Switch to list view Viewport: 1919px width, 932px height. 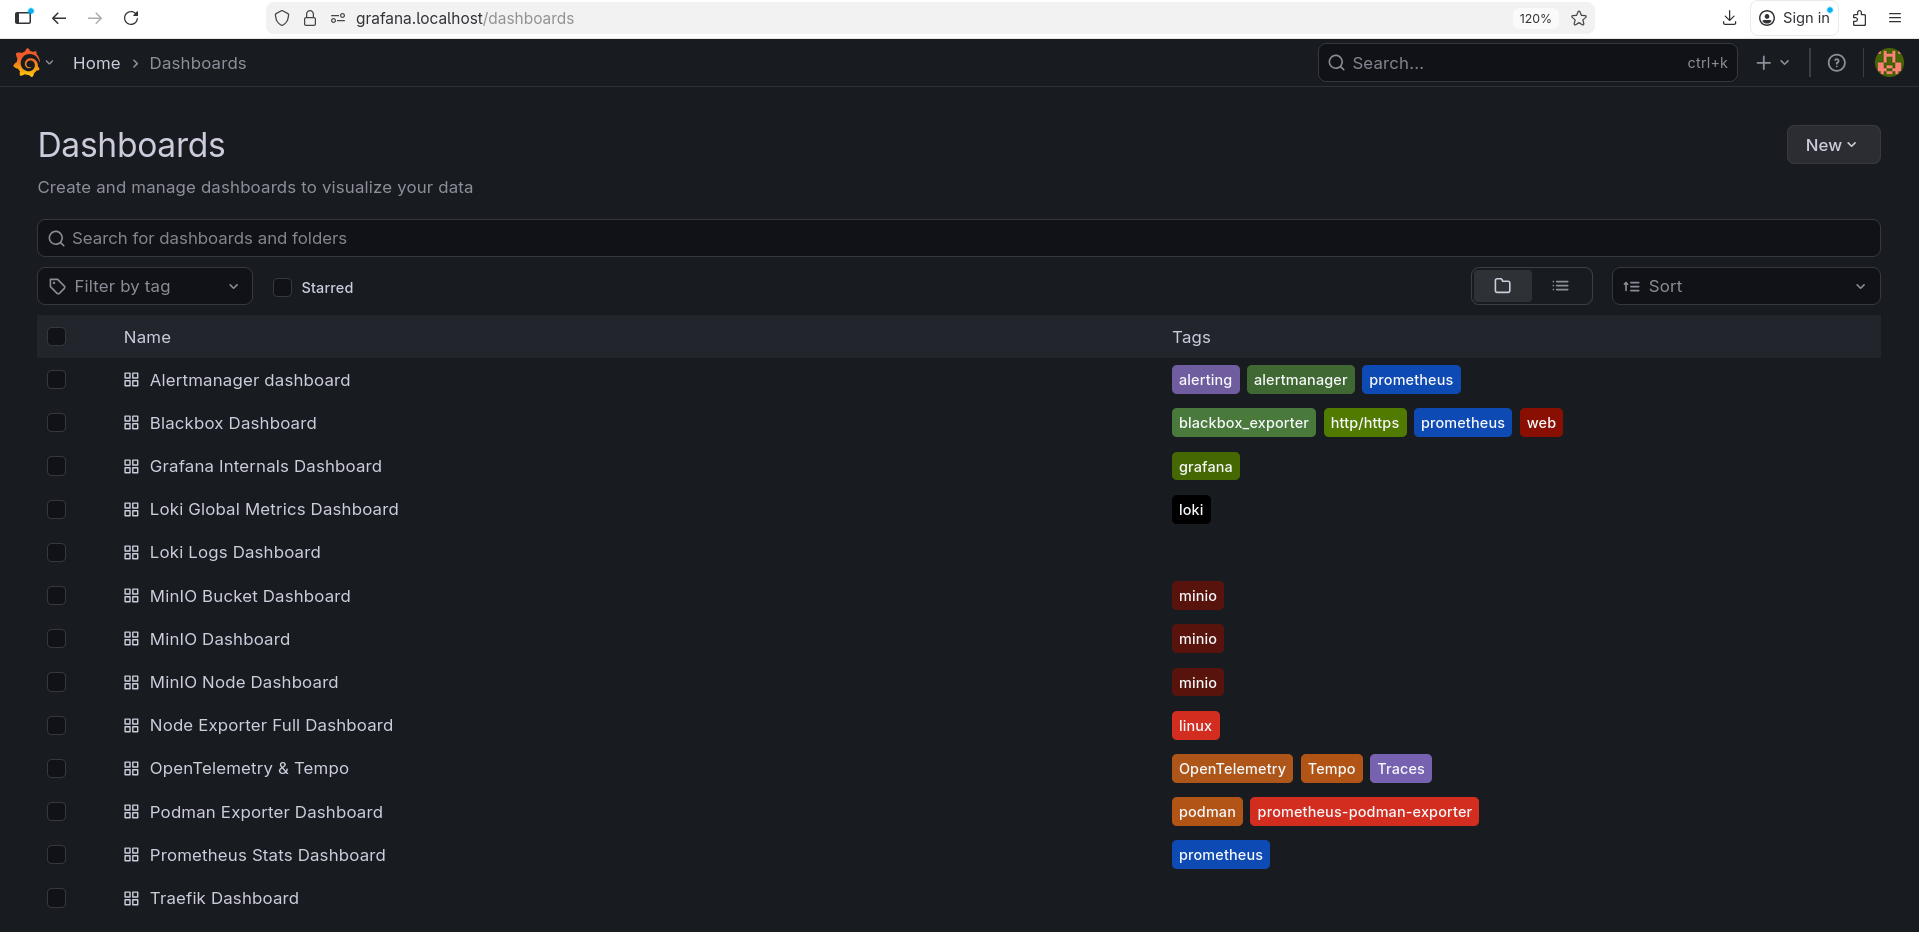(x=1560, y=286)
